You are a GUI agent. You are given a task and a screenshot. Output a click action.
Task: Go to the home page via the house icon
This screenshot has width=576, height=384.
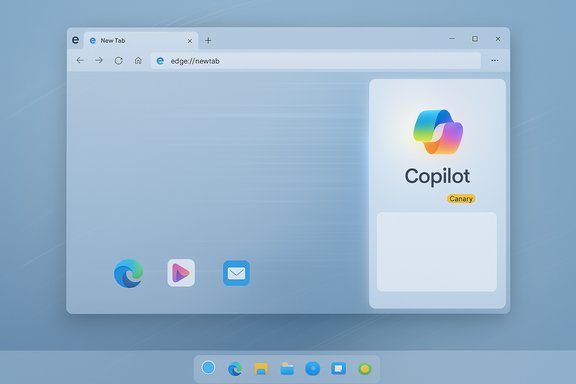click(x=138, y=60)
